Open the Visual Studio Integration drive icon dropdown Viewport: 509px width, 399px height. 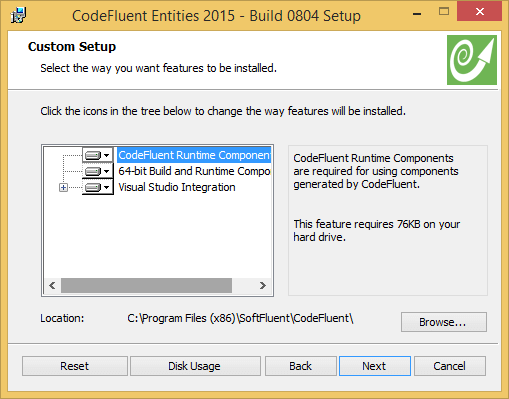[98, 187]
